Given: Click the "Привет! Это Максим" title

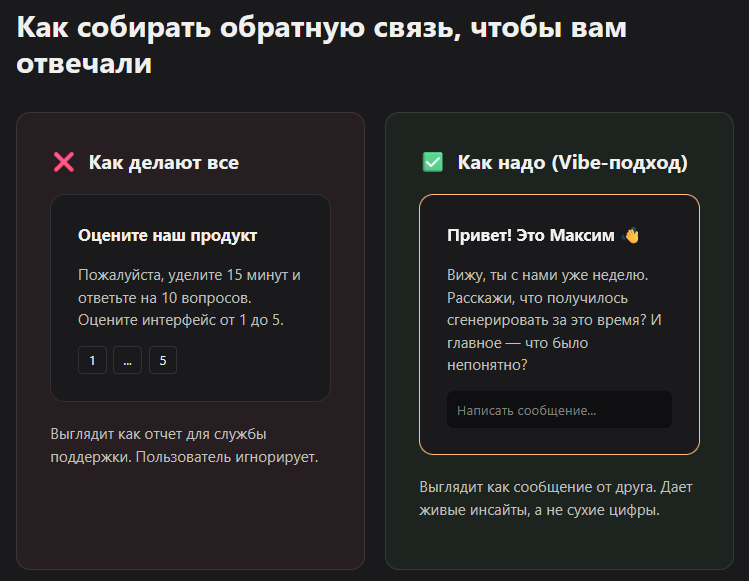Looking at the screenshot, I should [531, 236].
